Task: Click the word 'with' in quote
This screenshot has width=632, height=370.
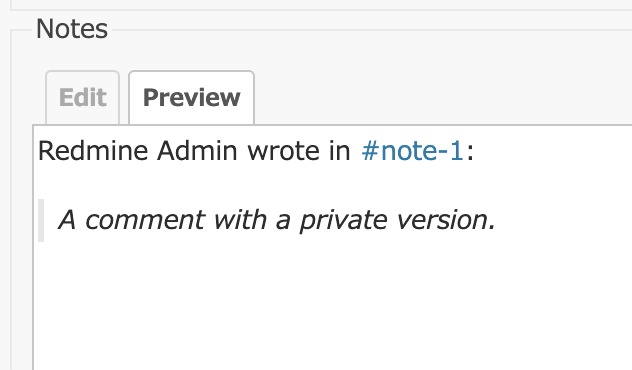Action: coord(240,220)
